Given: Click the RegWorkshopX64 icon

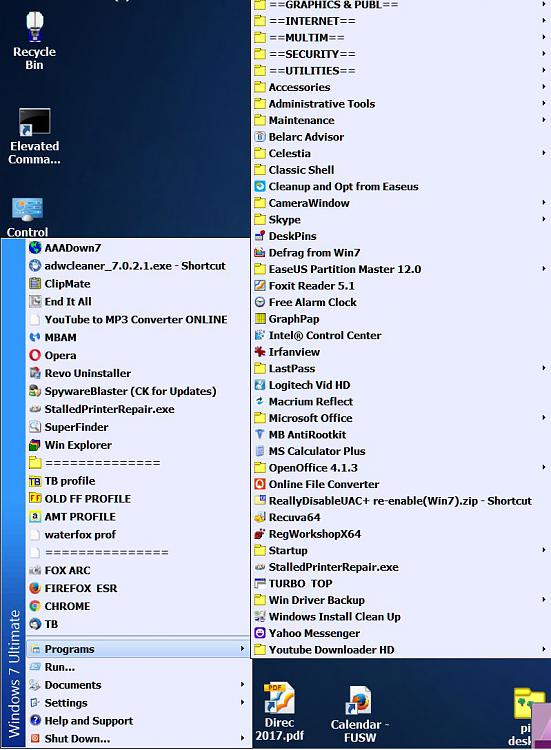Looking at the screenshot, I should pyautogui.click(x=260, y=534).
